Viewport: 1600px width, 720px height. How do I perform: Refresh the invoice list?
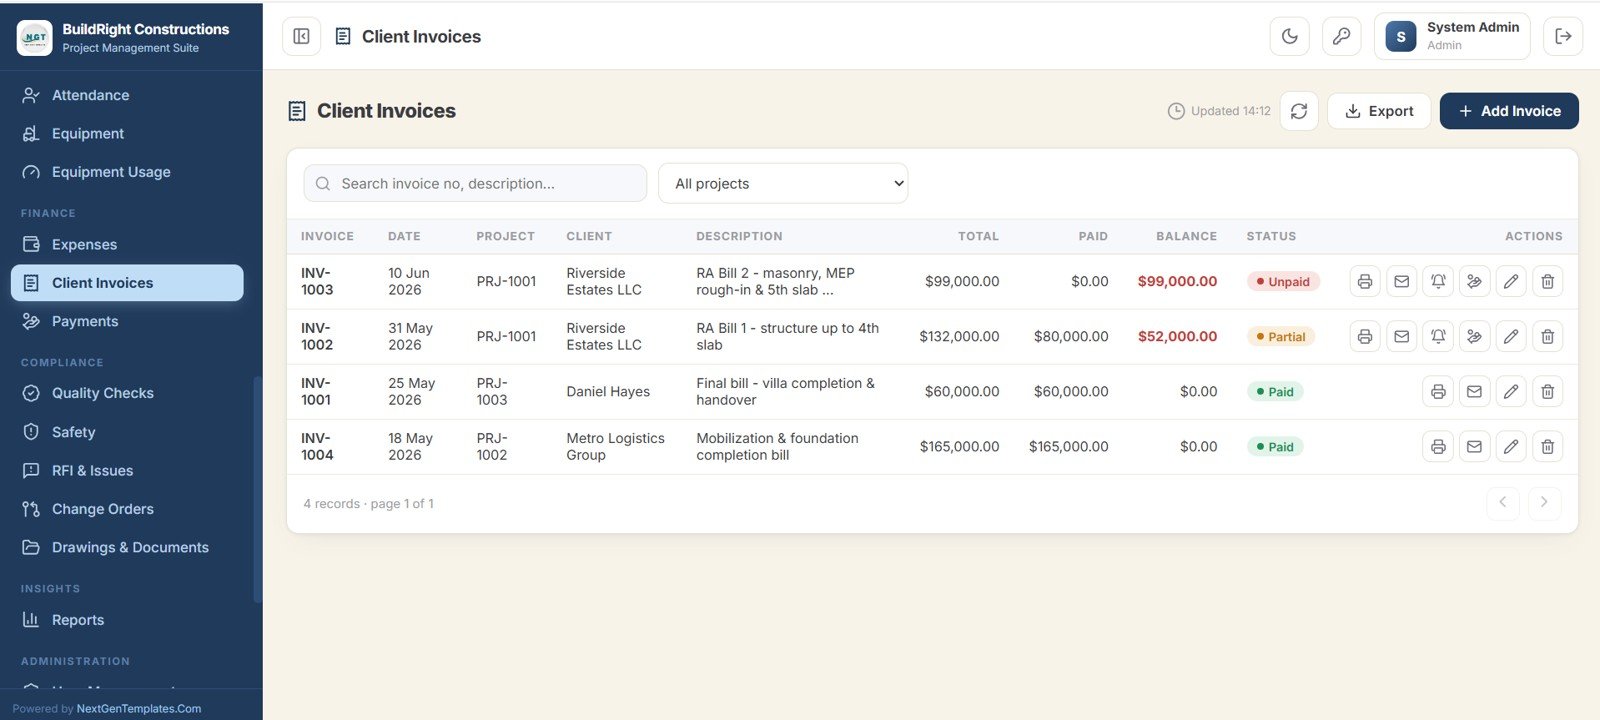(1299, 111)
